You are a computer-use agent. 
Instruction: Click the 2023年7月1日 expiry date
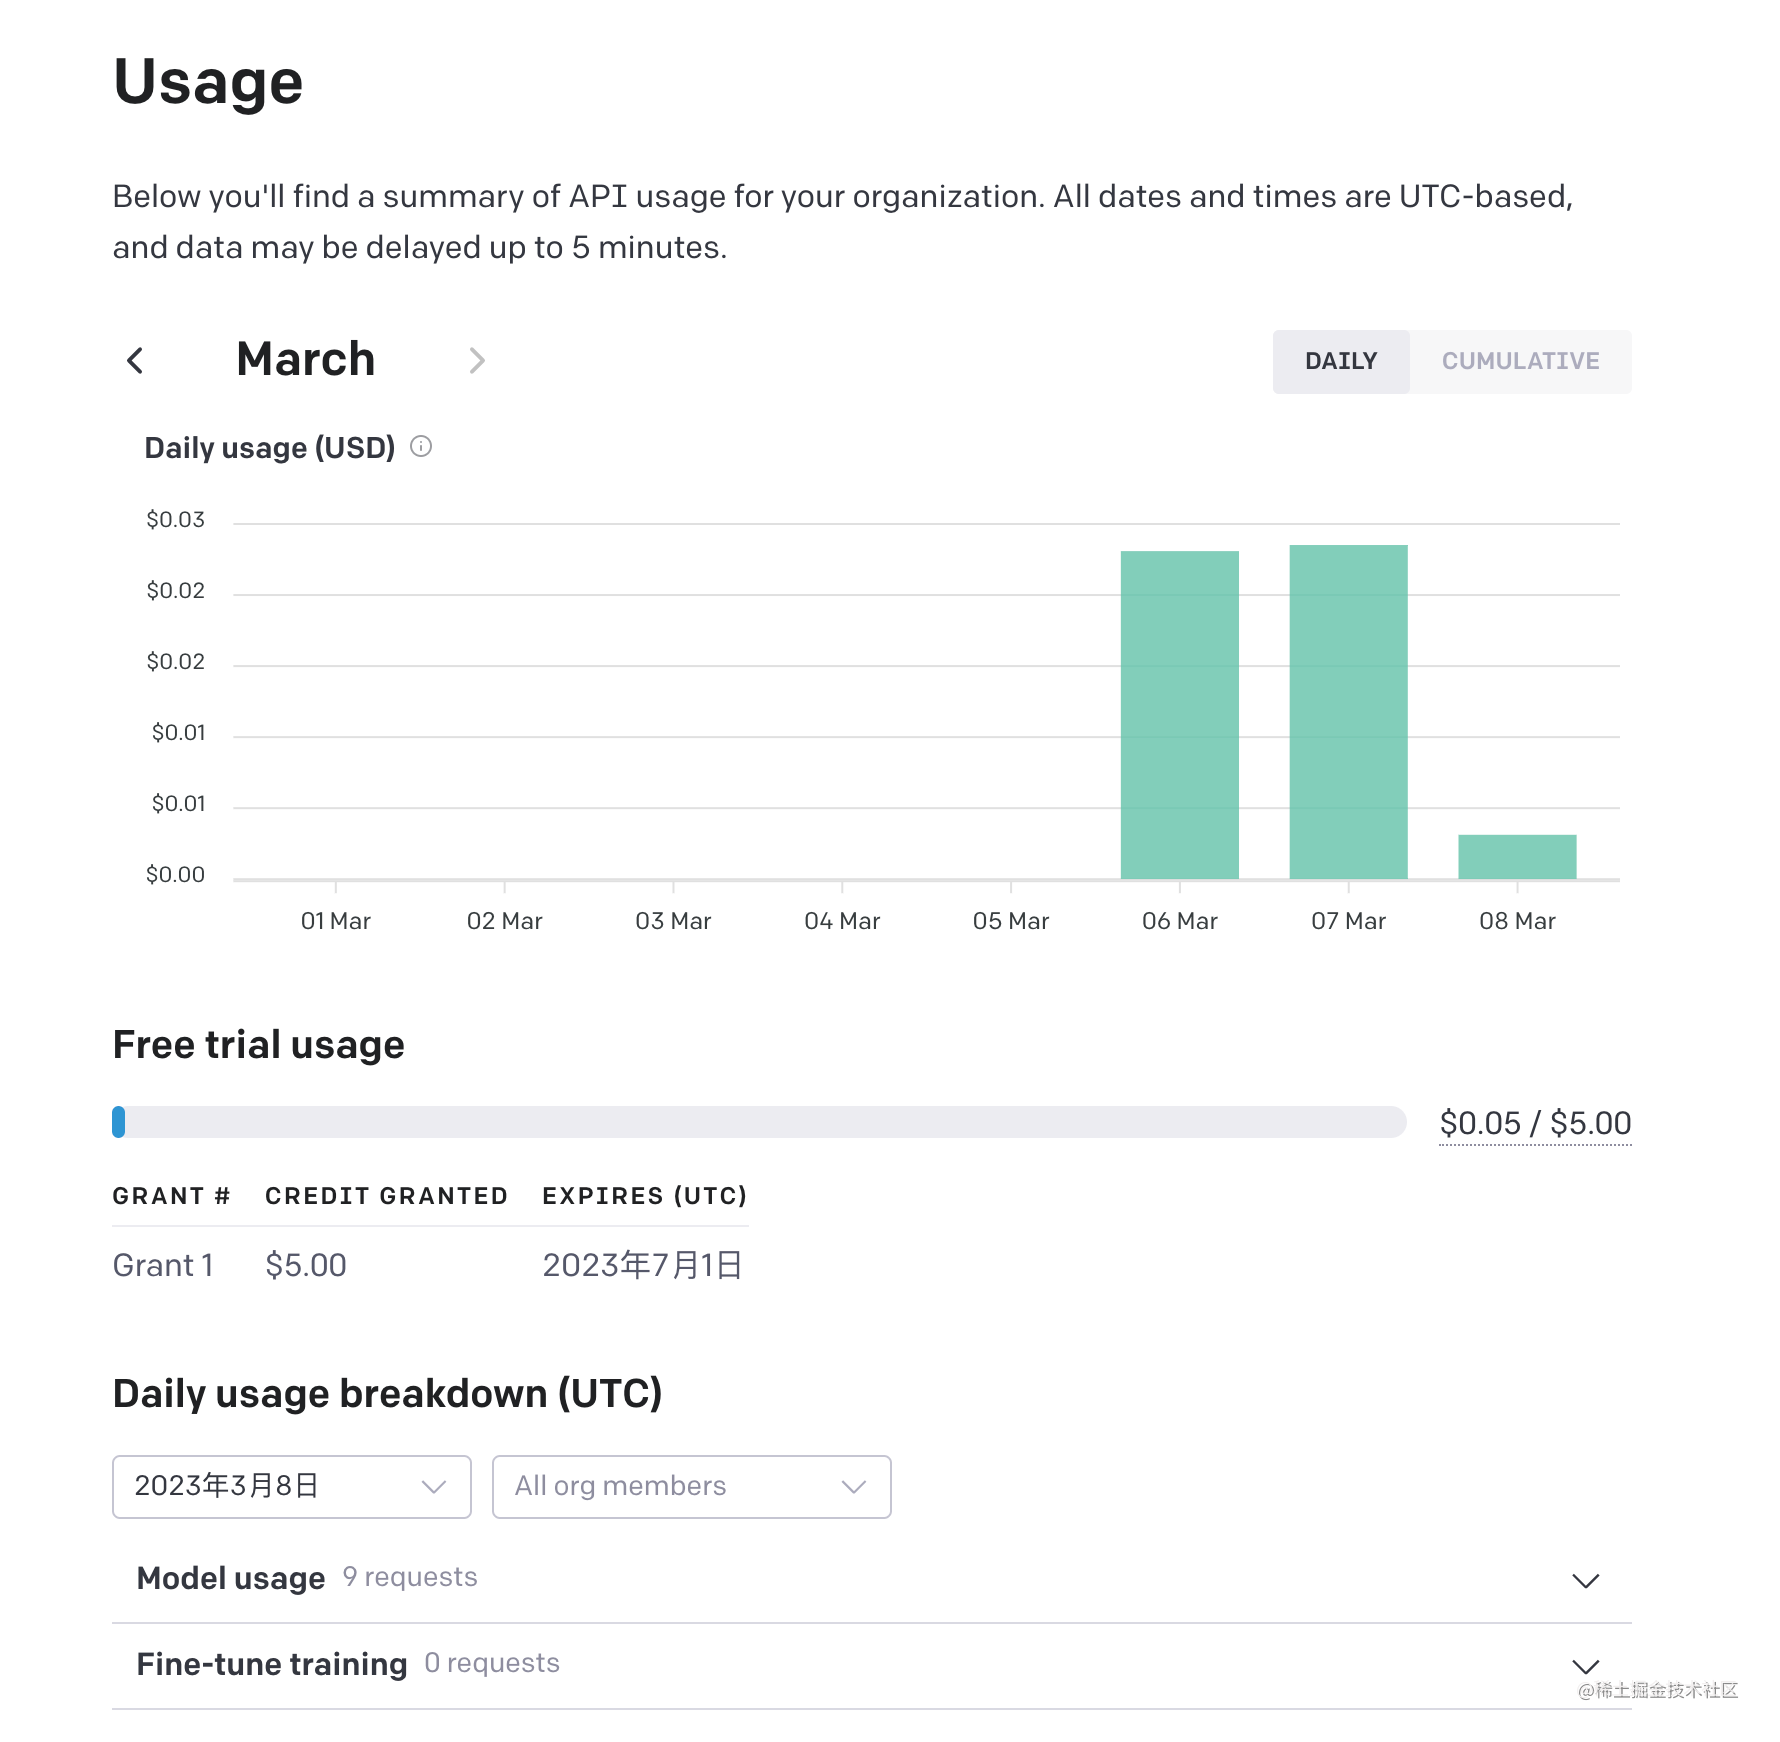point(642,1265)
